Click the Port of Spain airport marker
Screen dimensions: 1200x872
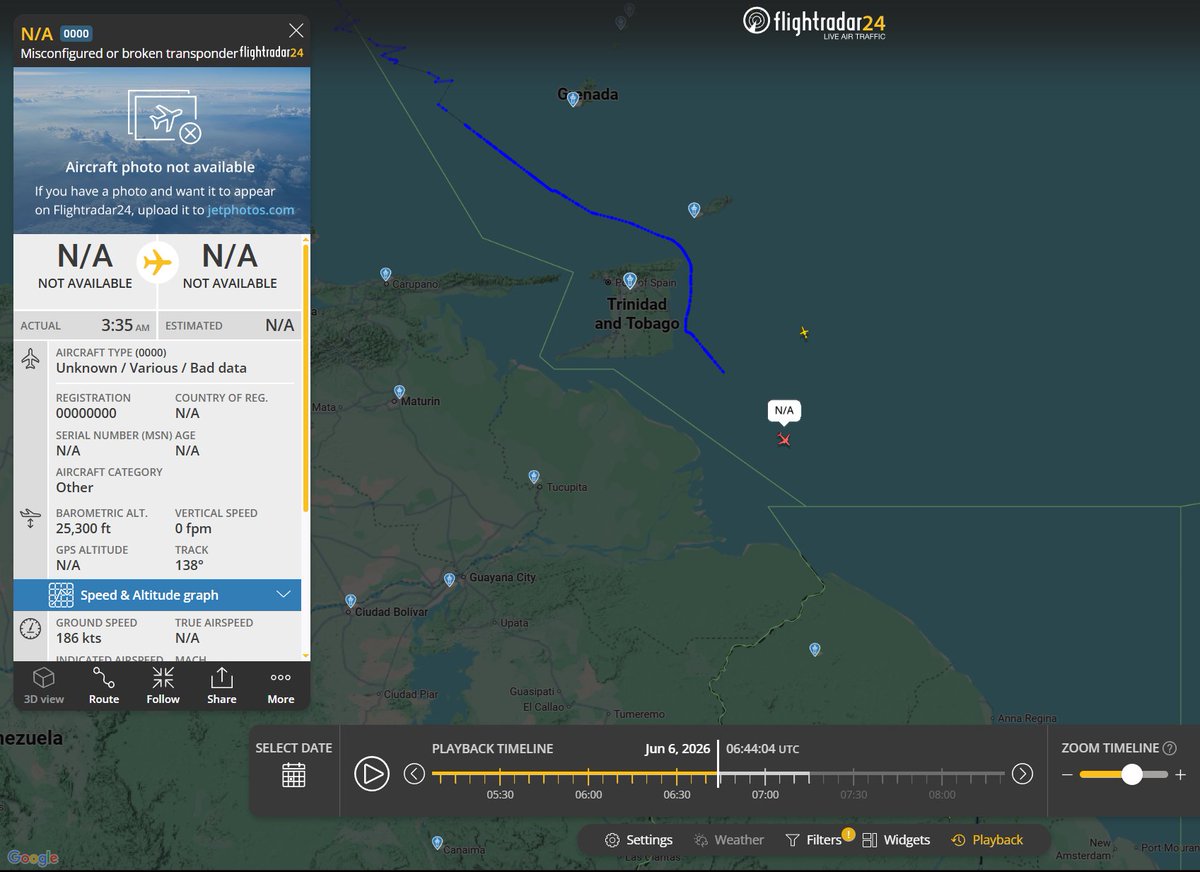629,280
